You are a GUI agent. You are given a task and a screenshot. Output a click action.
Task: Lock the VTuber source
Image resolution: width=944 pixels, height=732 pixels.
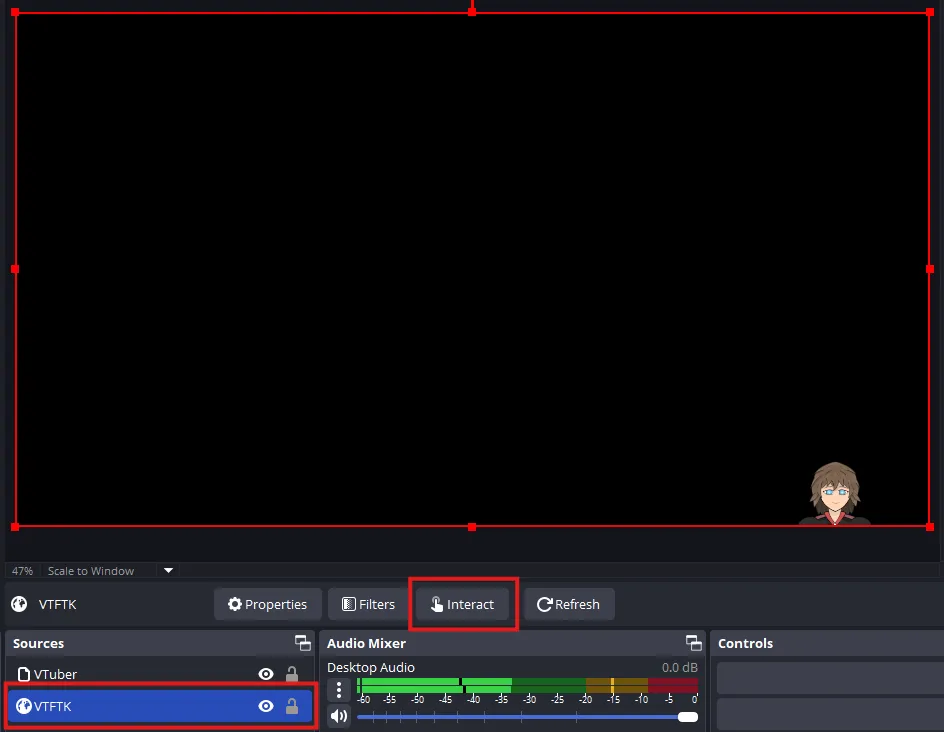(x=292, y=674)
